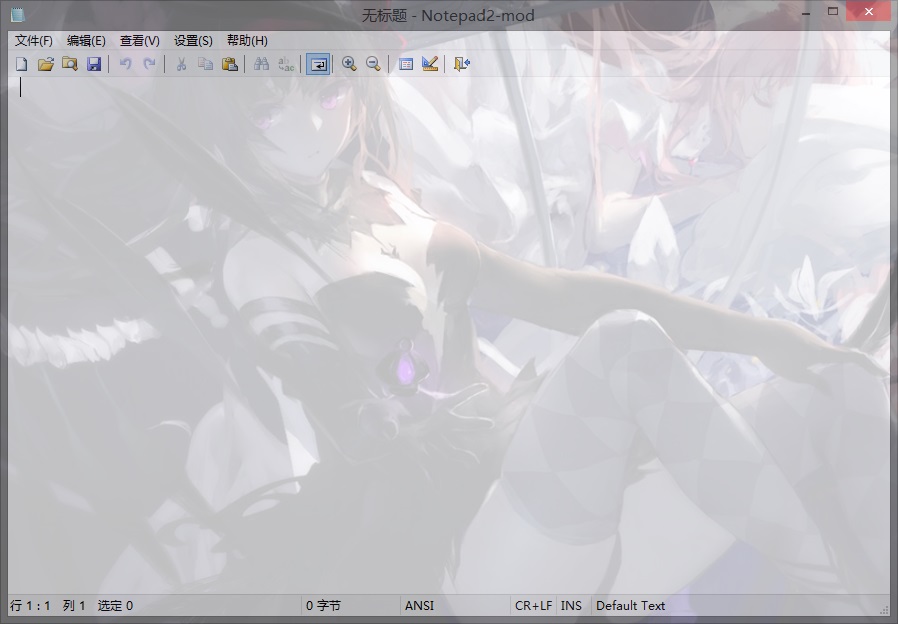Open the Select Scheme toolbar icon
Screen dimensions: 898x624
(x=406, y=64)
